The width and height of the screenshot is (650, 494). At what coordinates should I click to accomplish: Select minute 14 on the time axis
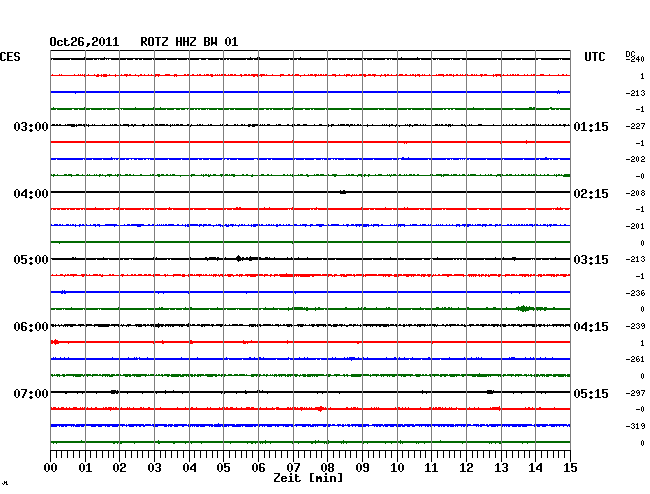[x=535, y=467]
